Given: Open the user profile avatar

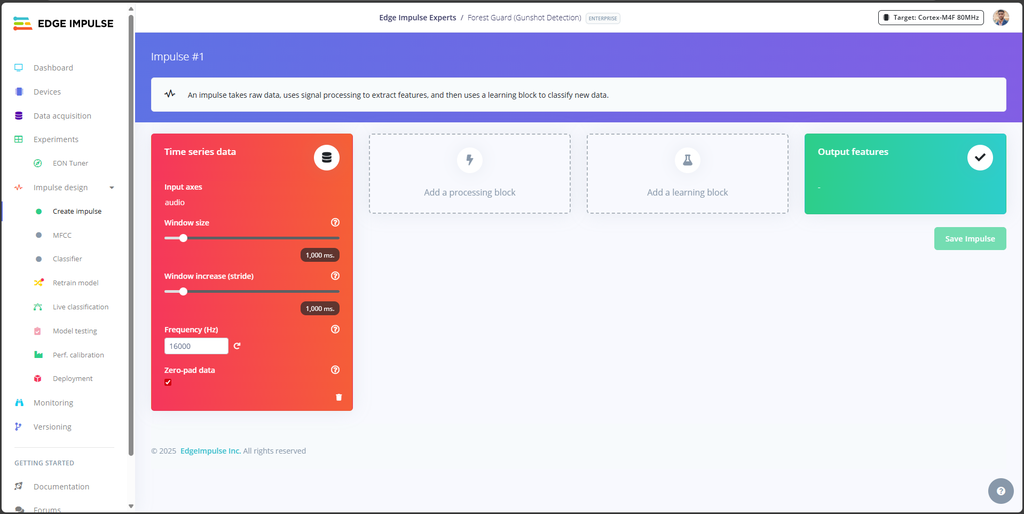Looking at the screenshot, I should (1000, 18).
